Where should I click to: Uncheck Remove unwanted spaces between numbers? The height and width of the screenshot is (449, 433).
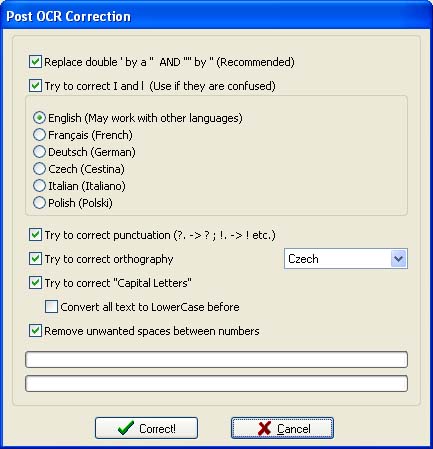[35, 331]
